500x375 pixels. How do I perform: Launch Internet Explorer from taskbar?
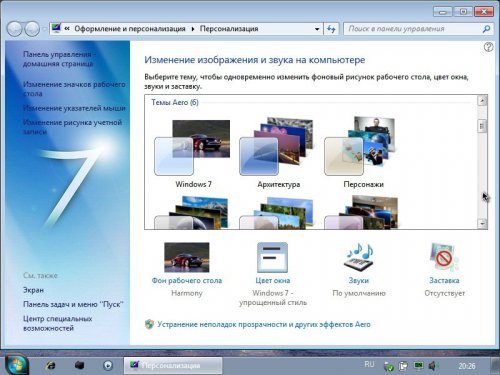click(x=51, y=365)
